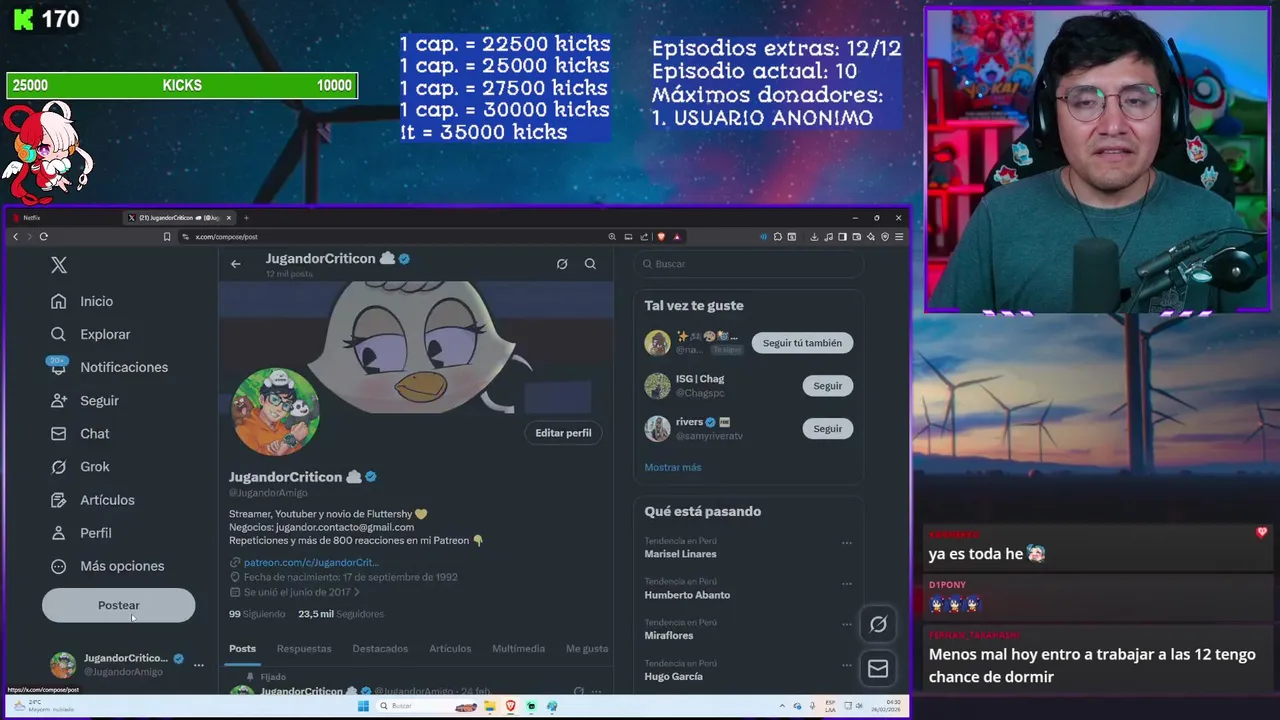Screen dimensions: 1280x720
Task: Open Notificaciones in the sidebar
Action: pos(110,367)
